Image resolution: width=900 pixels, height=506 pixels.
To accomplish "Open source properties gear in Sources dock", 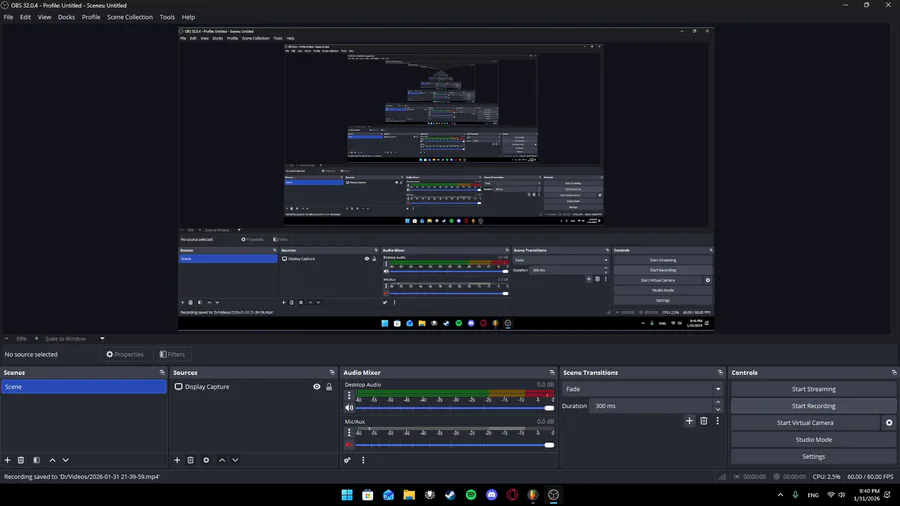I will pyautogui.click(x=206, y=460).
